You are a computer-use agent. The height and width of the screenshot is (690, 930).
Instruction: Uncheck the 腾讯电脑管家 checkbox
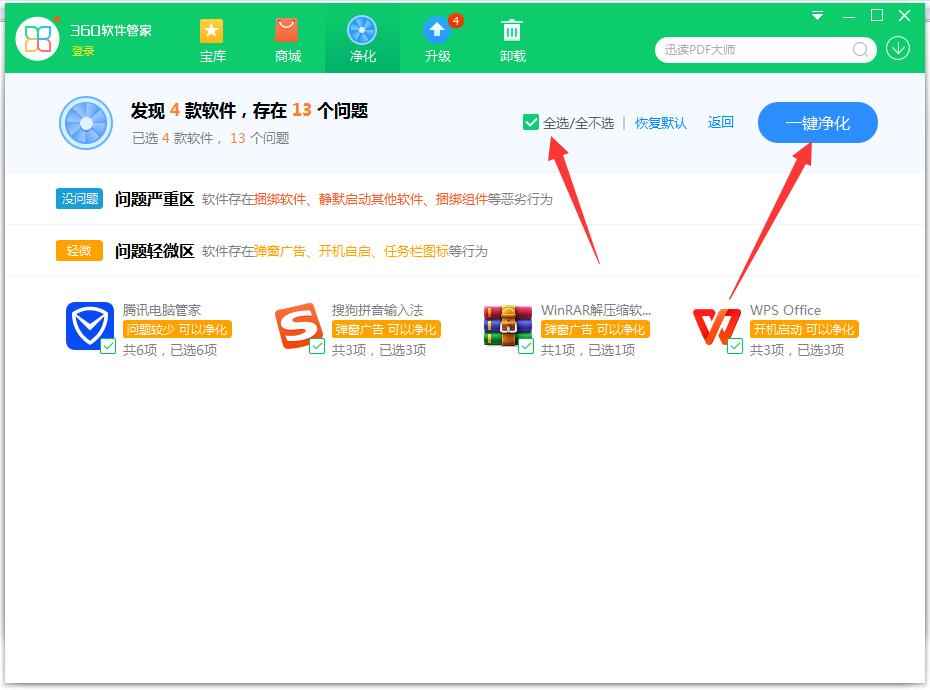point(108,346)
